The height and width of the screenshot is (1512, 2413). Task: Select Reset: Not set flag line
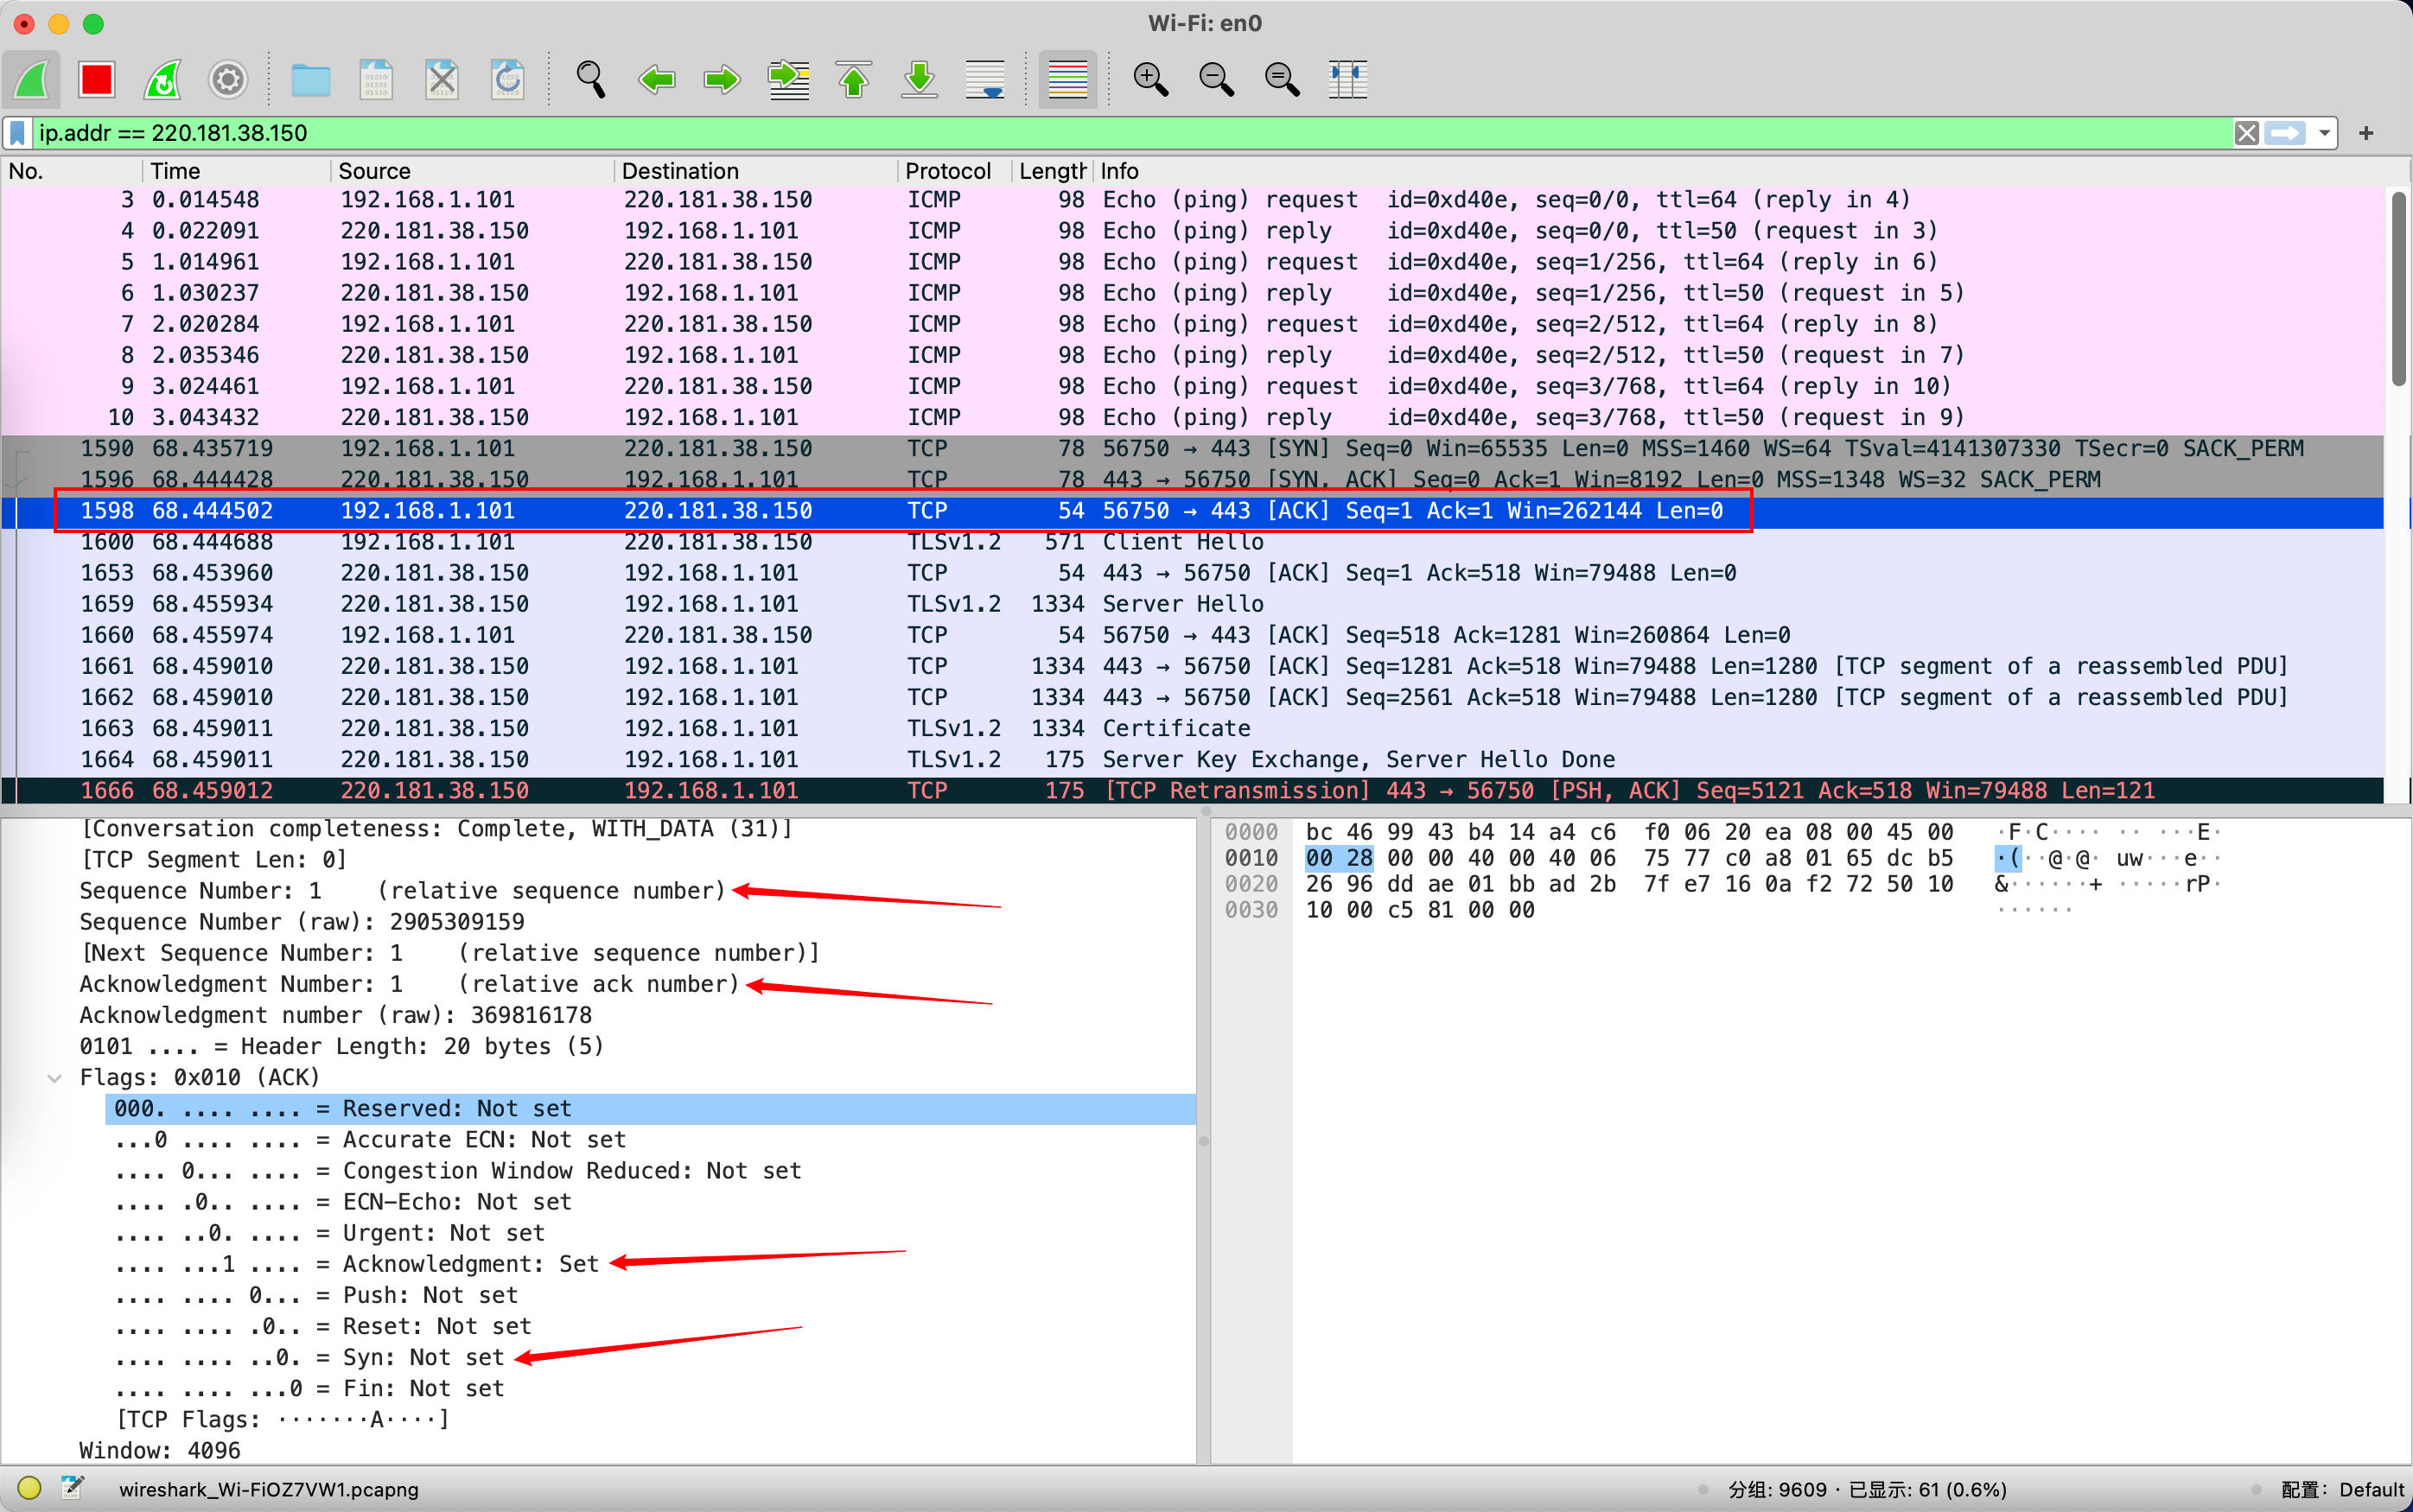[x=323, y=1327]
